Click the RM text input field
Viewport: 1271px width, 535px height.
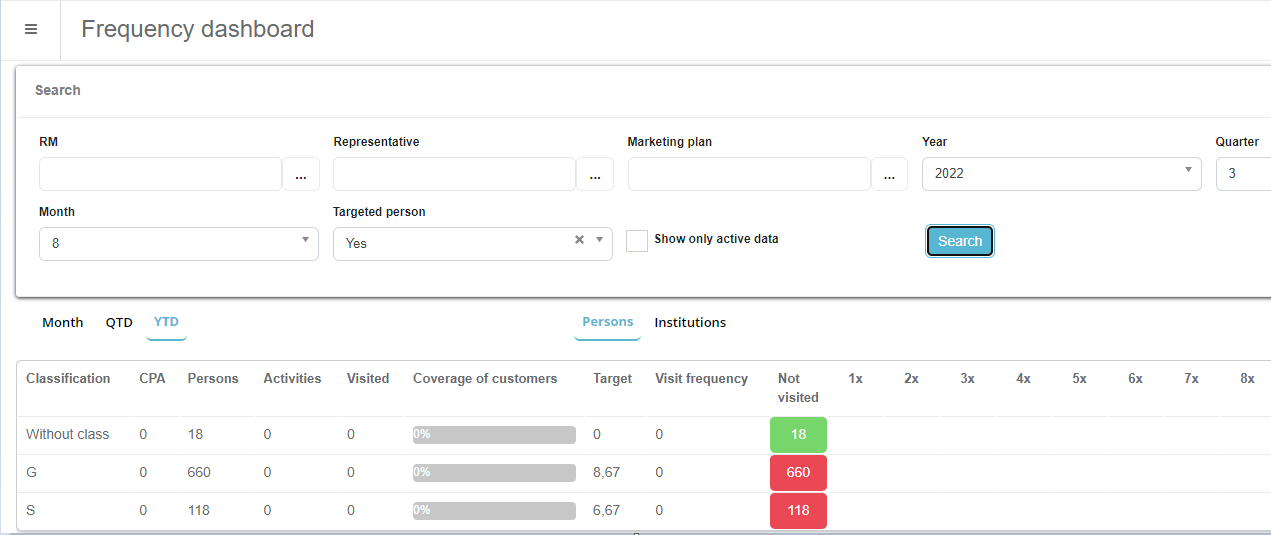pyautogui.click(x=160, y=174)
